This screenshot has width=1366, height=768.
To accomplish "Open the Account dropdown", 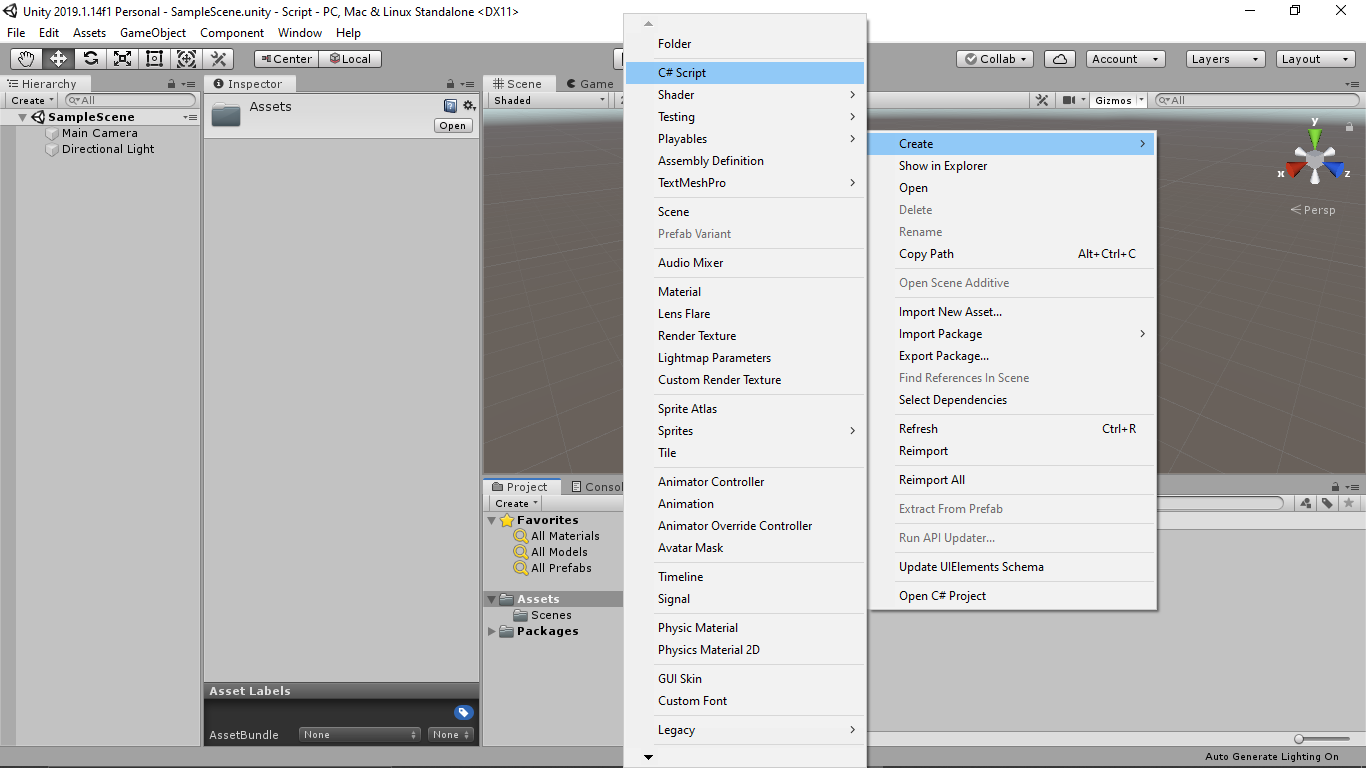I will coord(1125,59).
